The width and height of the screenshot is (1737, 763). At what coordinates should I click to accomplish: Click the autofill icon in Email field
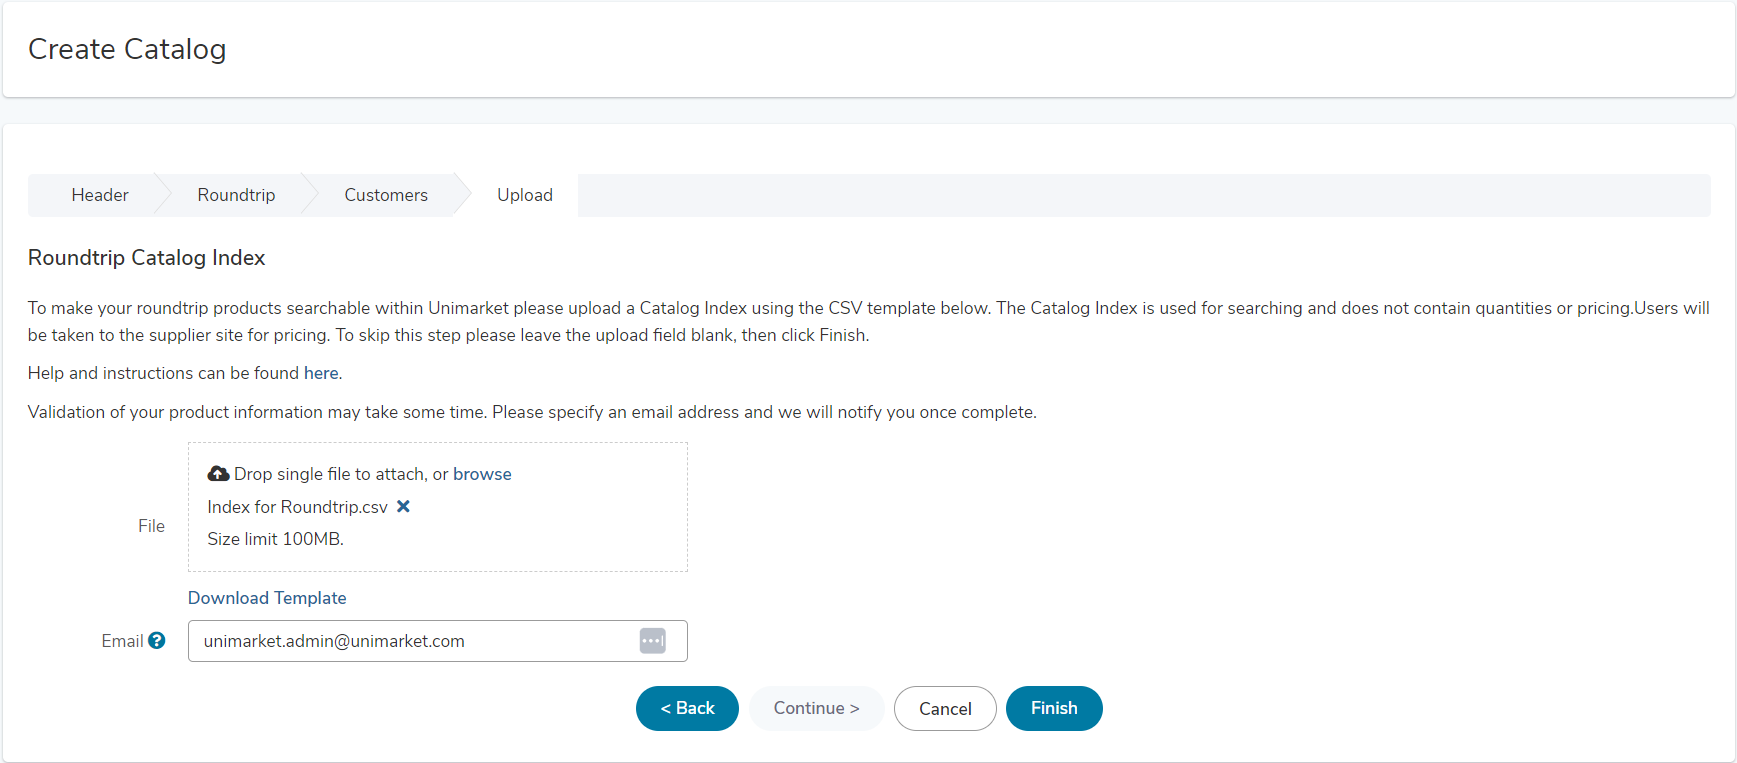pyautogui.click(x=653, y=641)
